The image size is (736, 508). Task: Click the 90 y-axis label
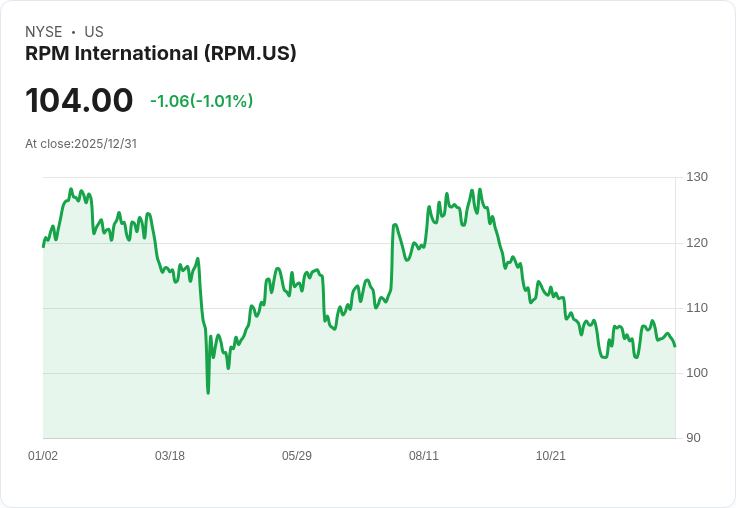point(694,438)
